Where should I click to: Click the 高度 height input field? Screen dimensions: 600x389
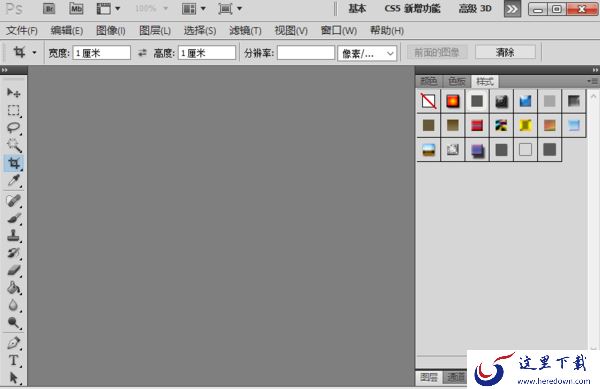point(207,53)
